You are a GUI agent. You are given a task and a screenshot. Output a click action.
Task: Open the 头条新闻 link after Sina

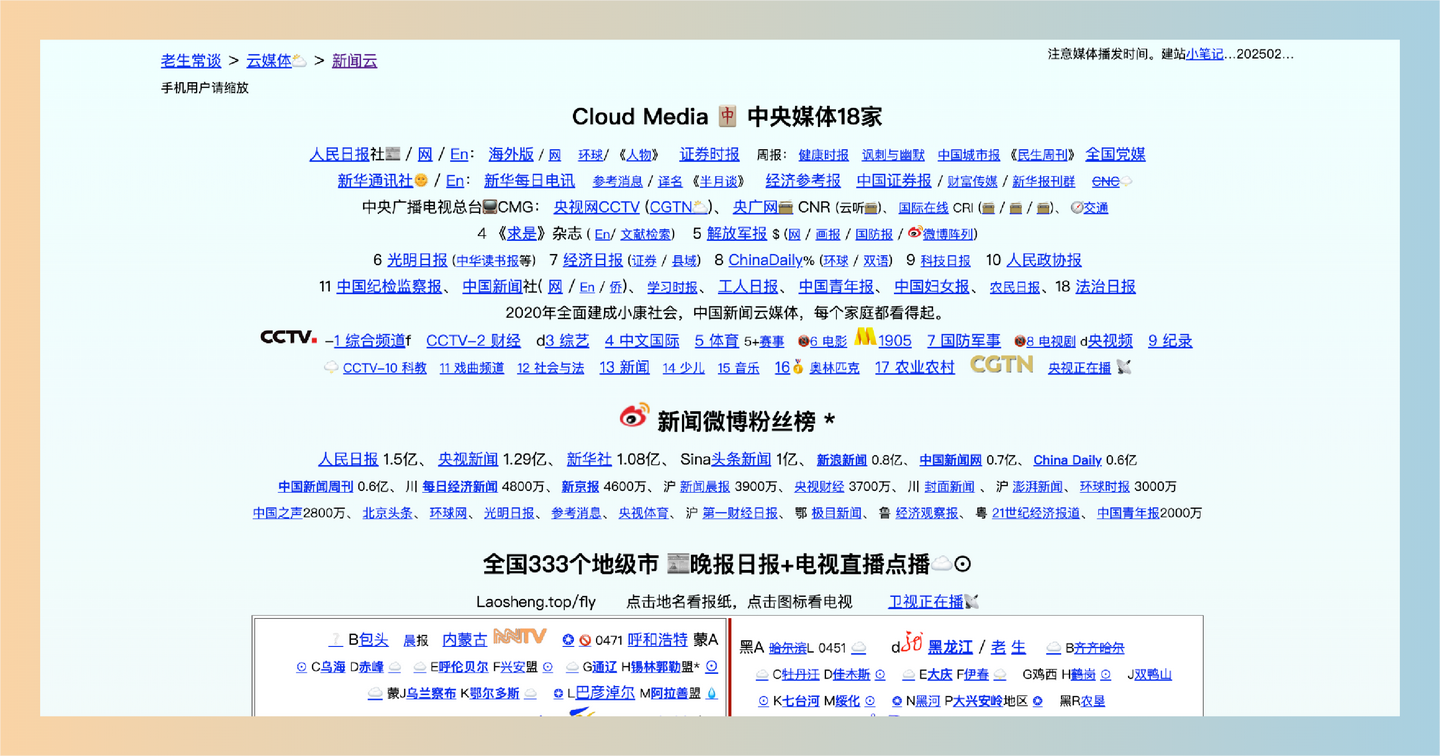(741, 460)
